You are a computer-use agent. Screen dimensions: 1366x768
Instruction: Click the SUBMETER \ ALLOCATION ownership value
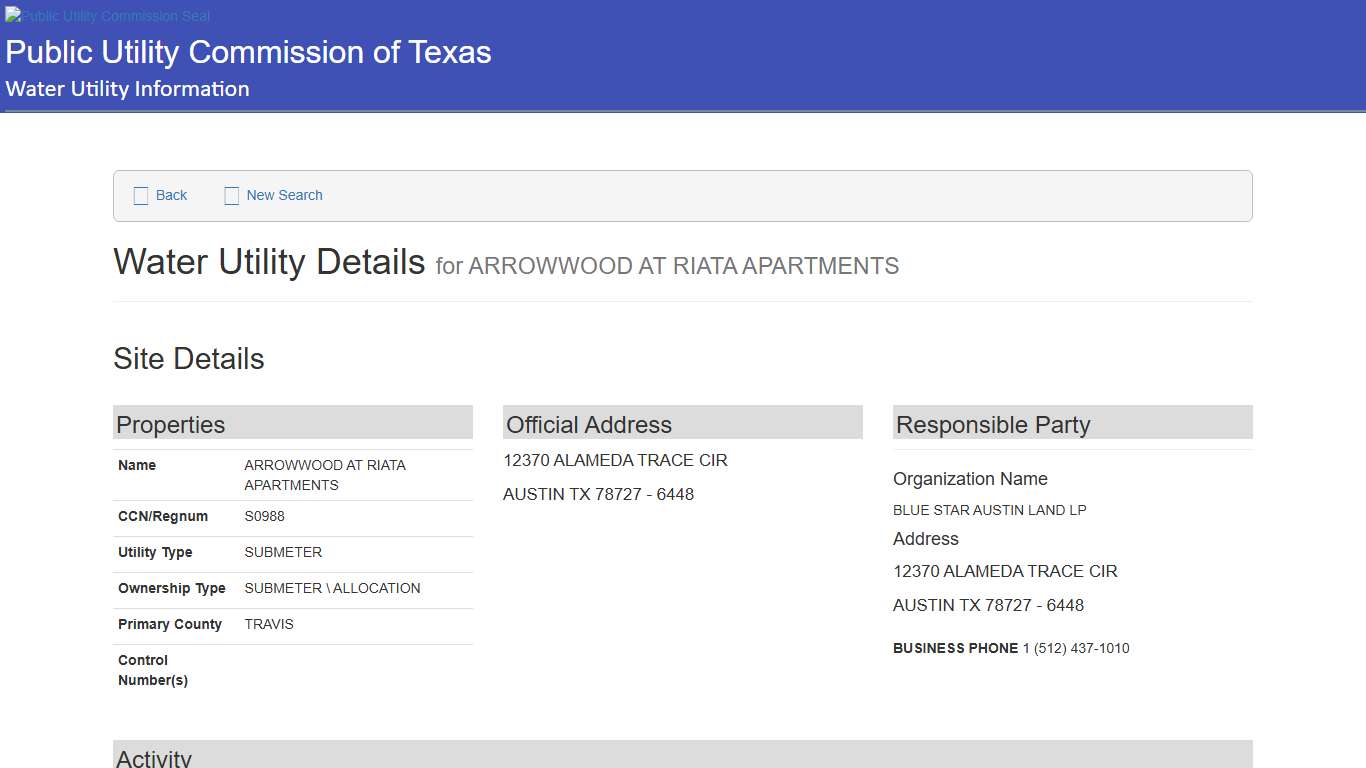click(x=332, y=589)
